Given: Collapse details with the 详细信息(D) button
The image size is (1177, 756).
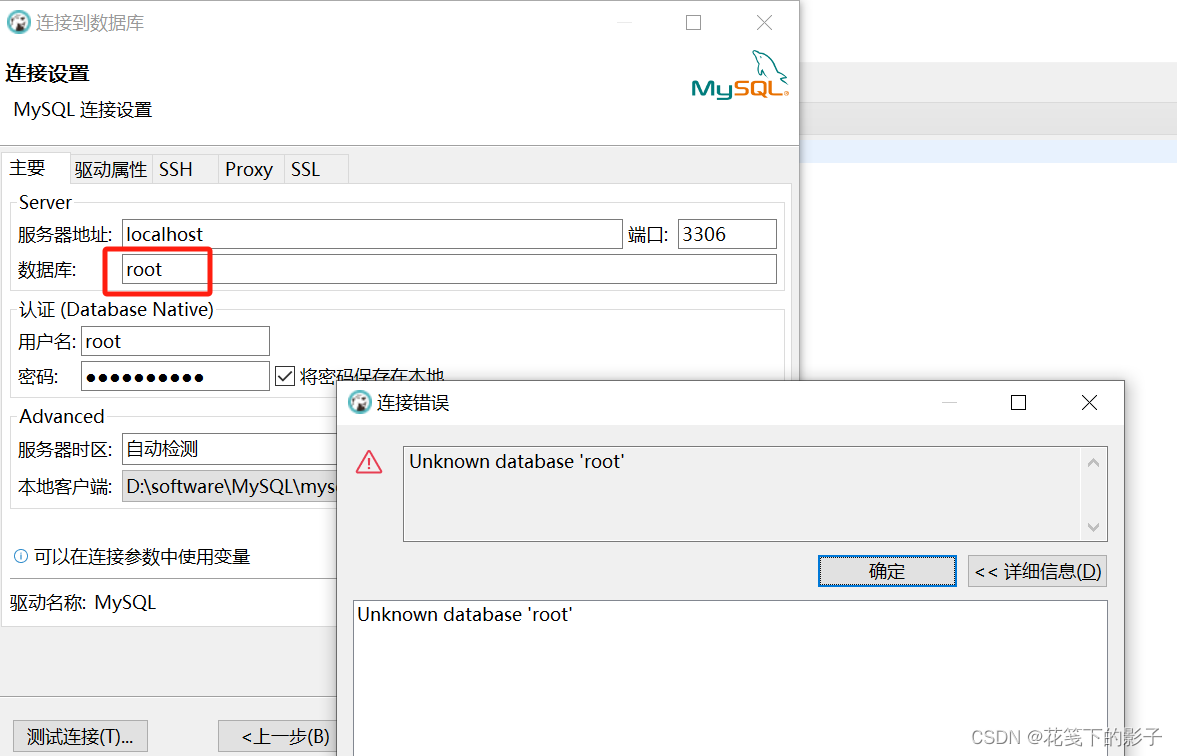Looking at the screenshot, I should point(1037,571).
